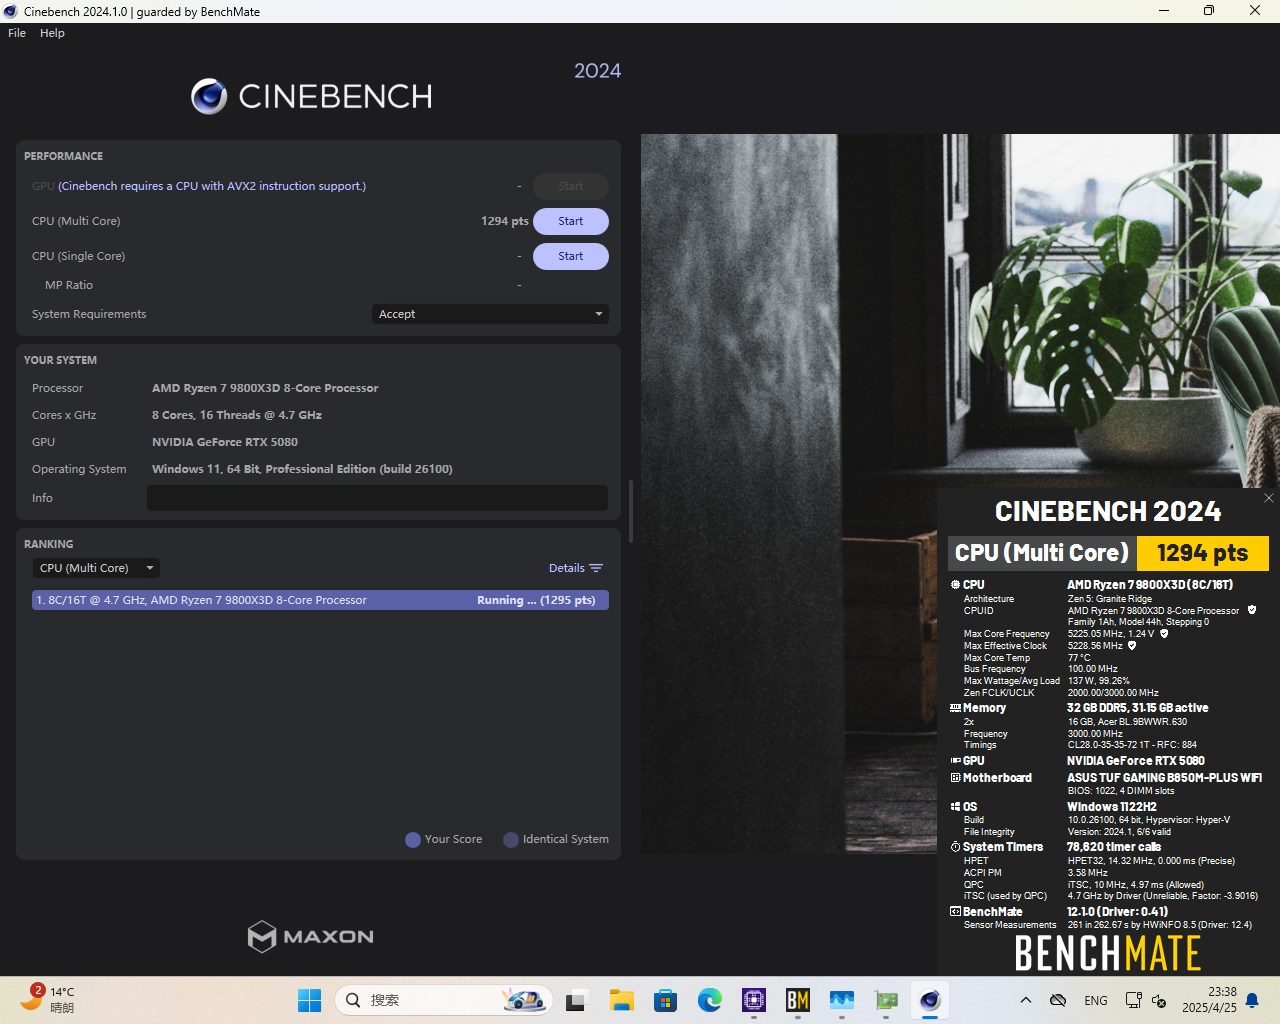The width and height of the screenshot is (1280, 1024).
Task: Click the Details filter lines icon
Action: pyautogui.click(x=596, y=568)
